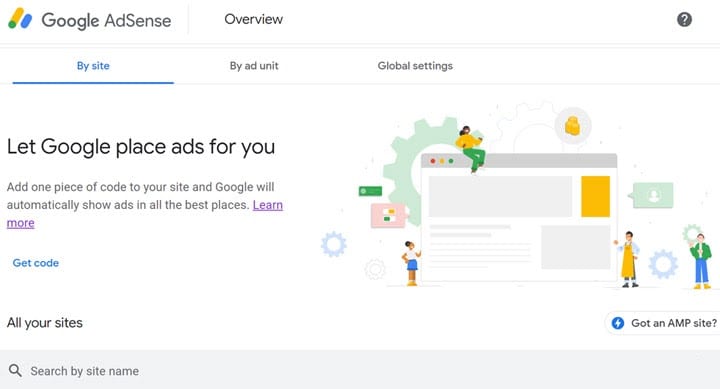Click the Get code button
Image resolution: width=720 pixels, height=389 pixels.
pos(36,263)
